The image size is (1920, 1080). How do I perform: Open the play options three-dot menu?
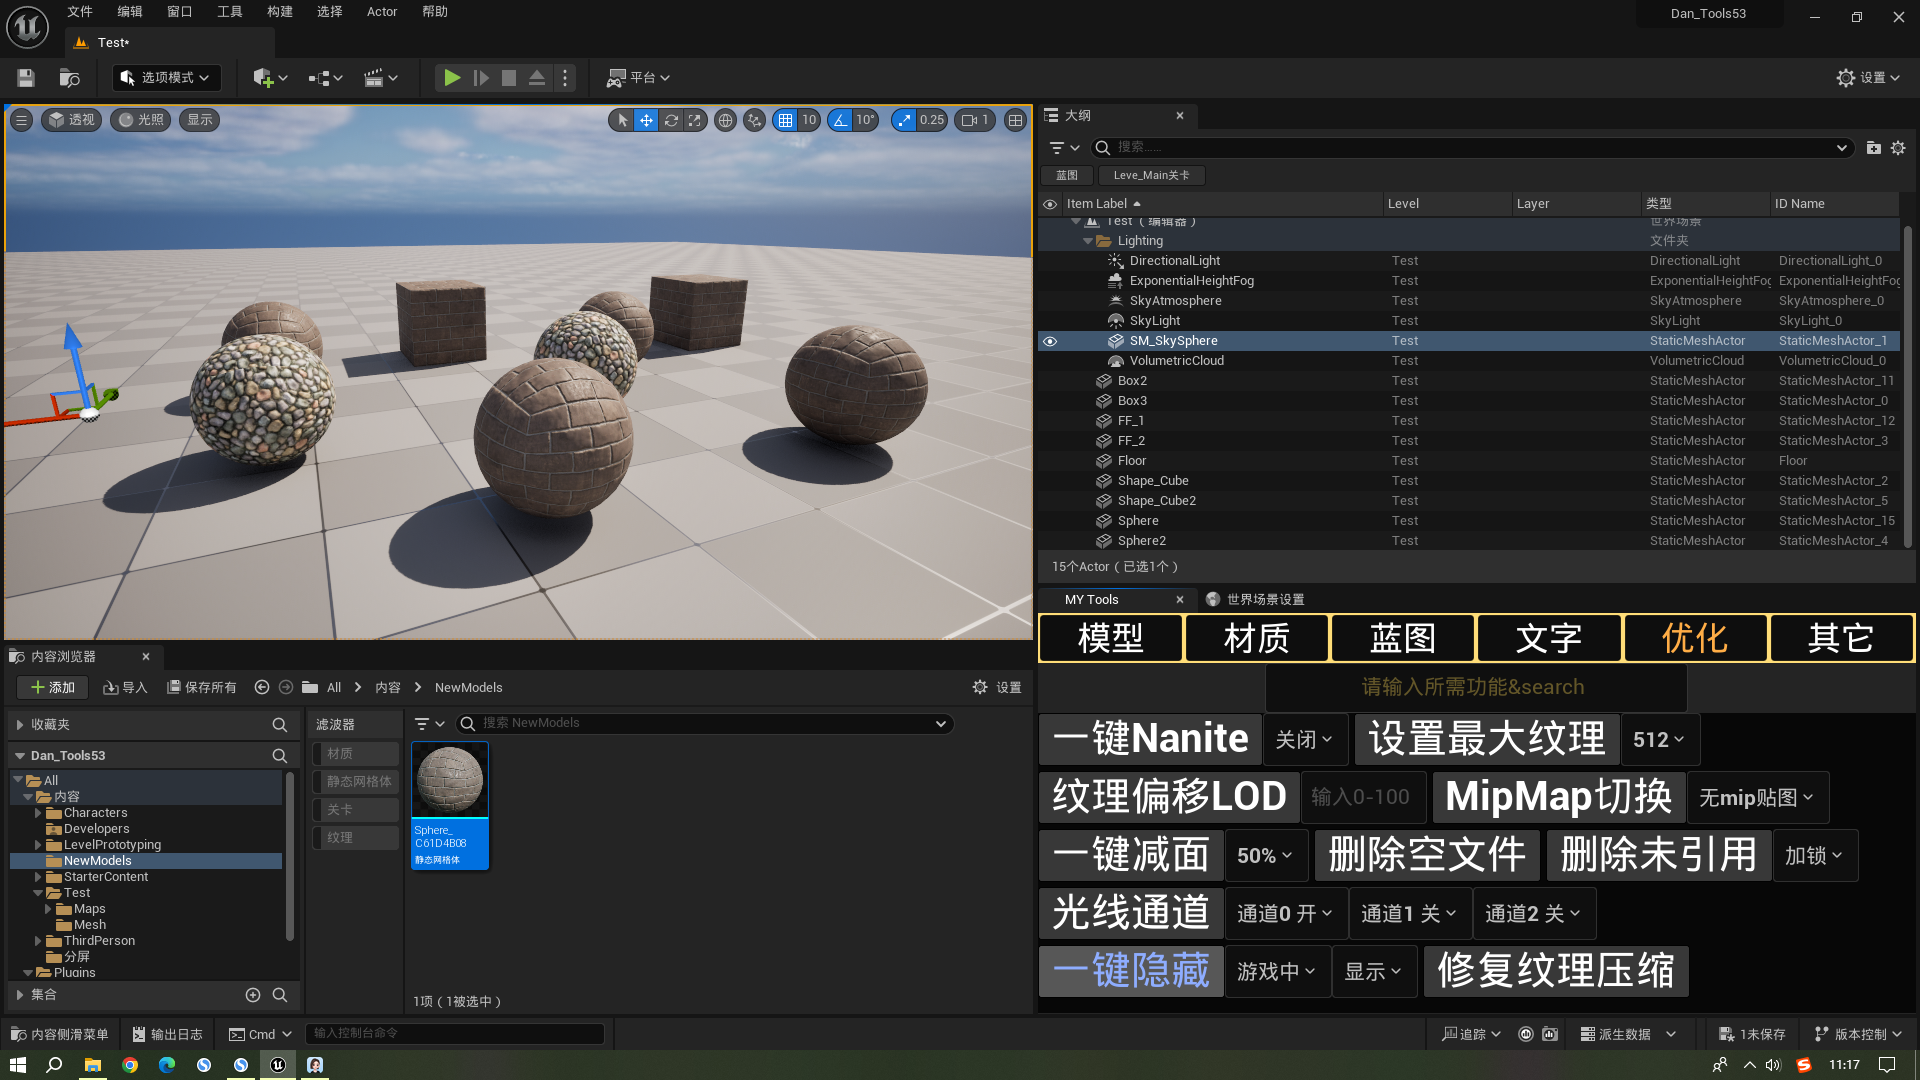click(565, 78)
